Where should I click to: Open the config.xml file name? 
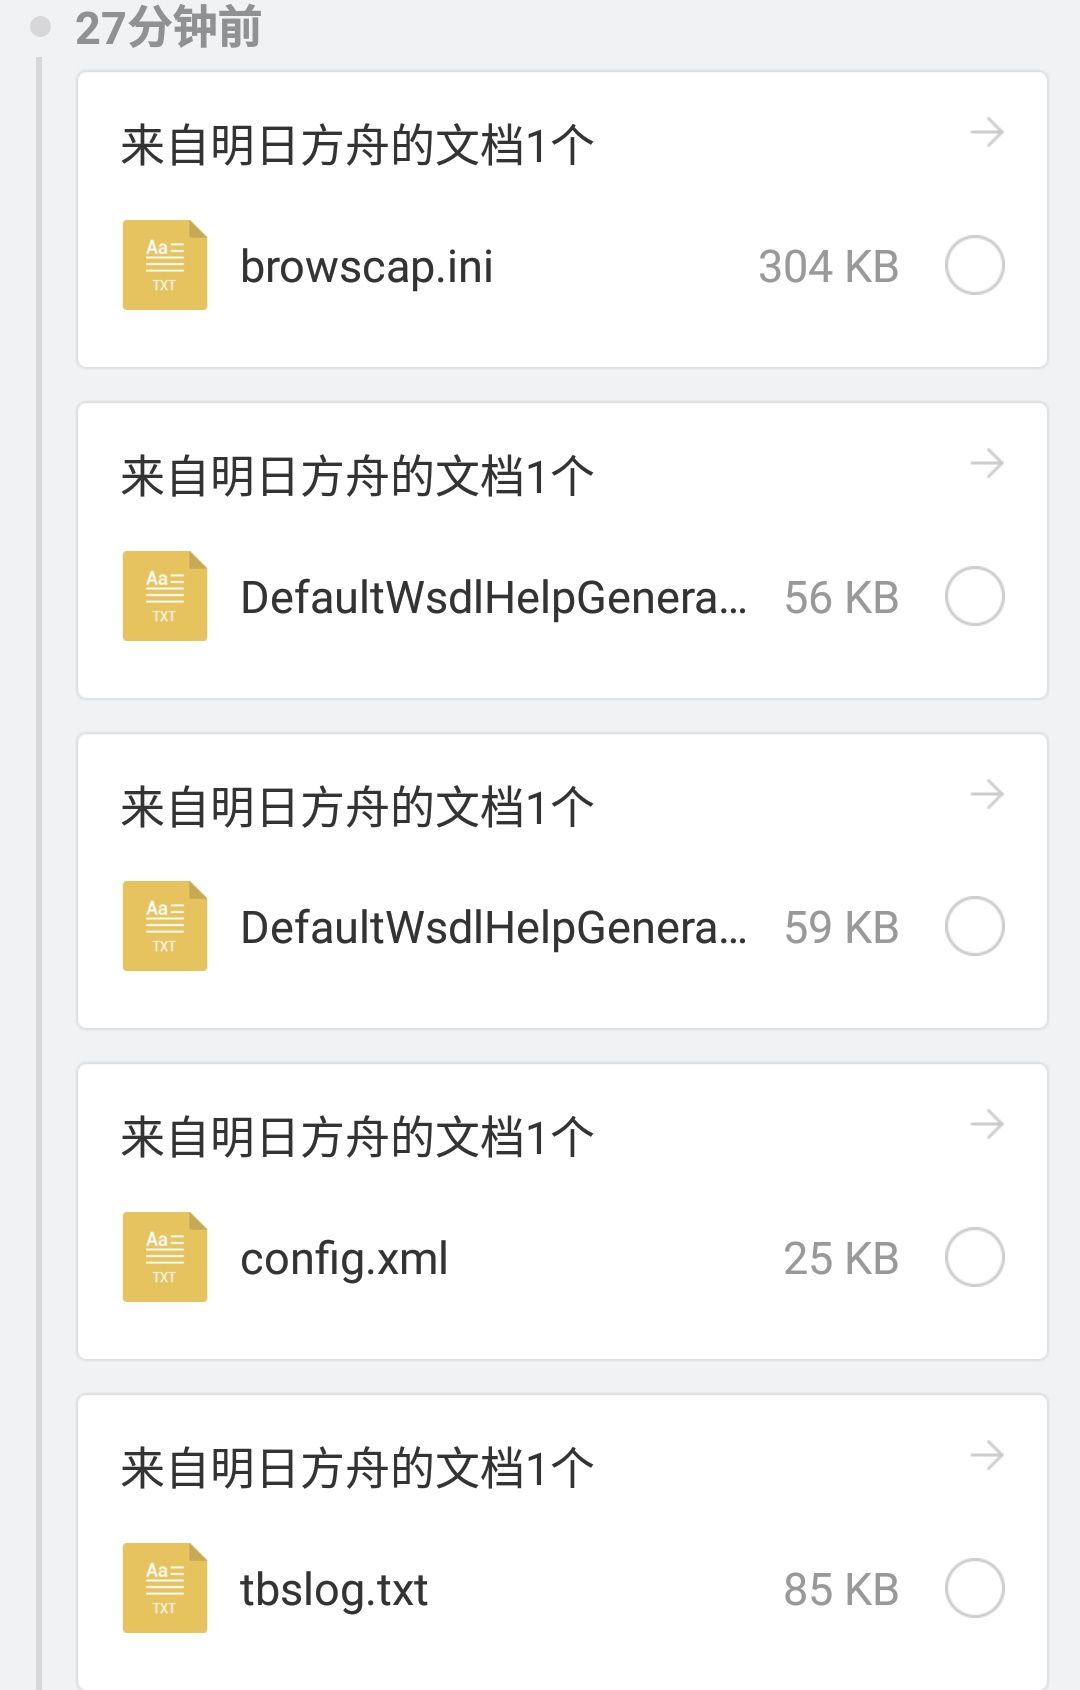[344, 1259]
